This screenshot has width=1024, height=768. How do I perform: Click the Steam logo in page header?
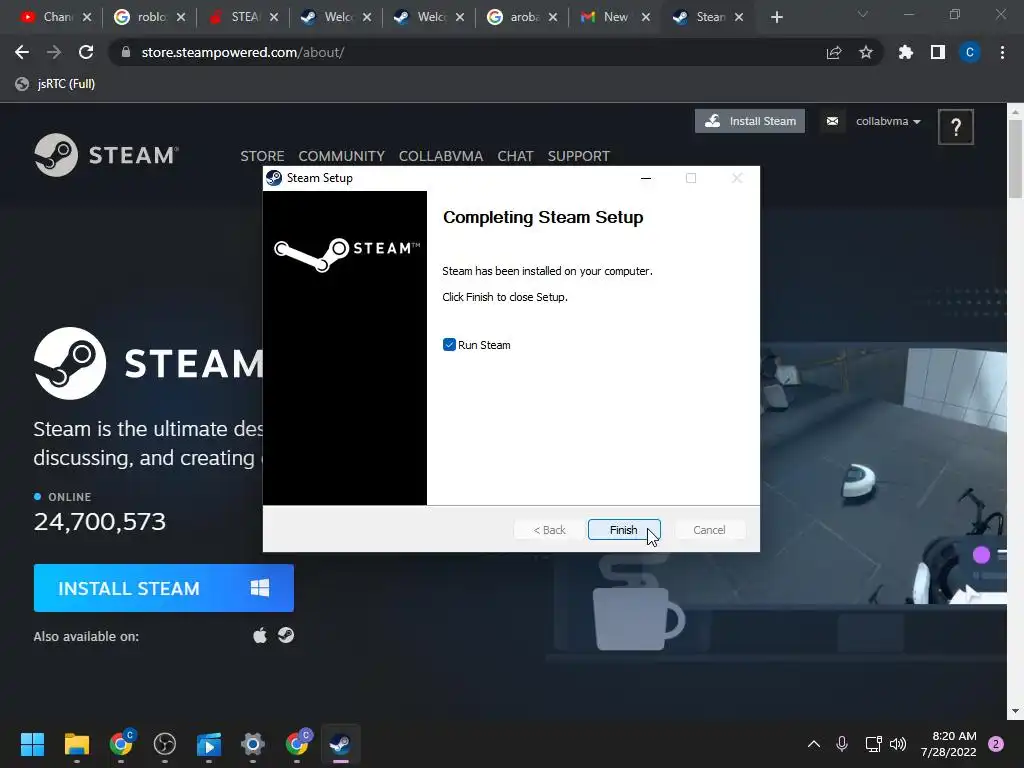(x=106, y=155)
